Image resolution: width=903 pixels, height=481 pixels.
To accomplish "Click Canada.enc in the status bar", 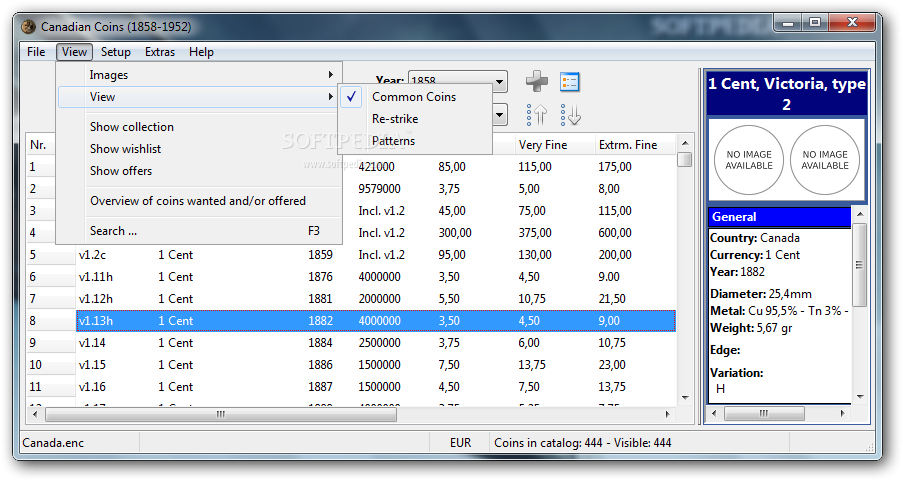I will [x=53, y=442].
